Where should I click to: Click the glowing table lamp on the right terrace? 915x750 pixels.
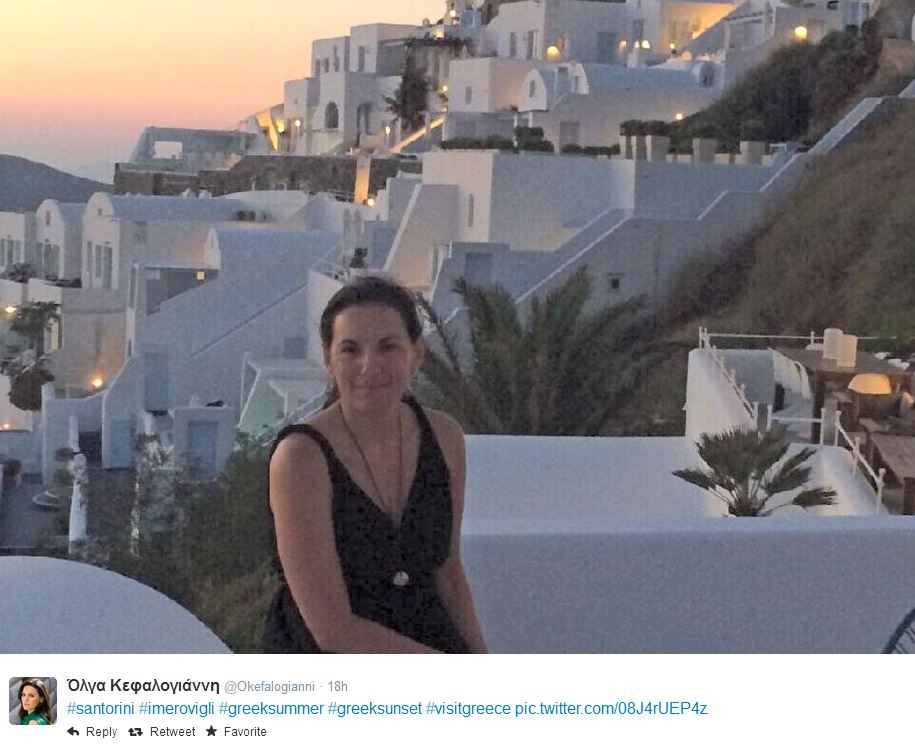pyautogui.click(x=869, y=384)
